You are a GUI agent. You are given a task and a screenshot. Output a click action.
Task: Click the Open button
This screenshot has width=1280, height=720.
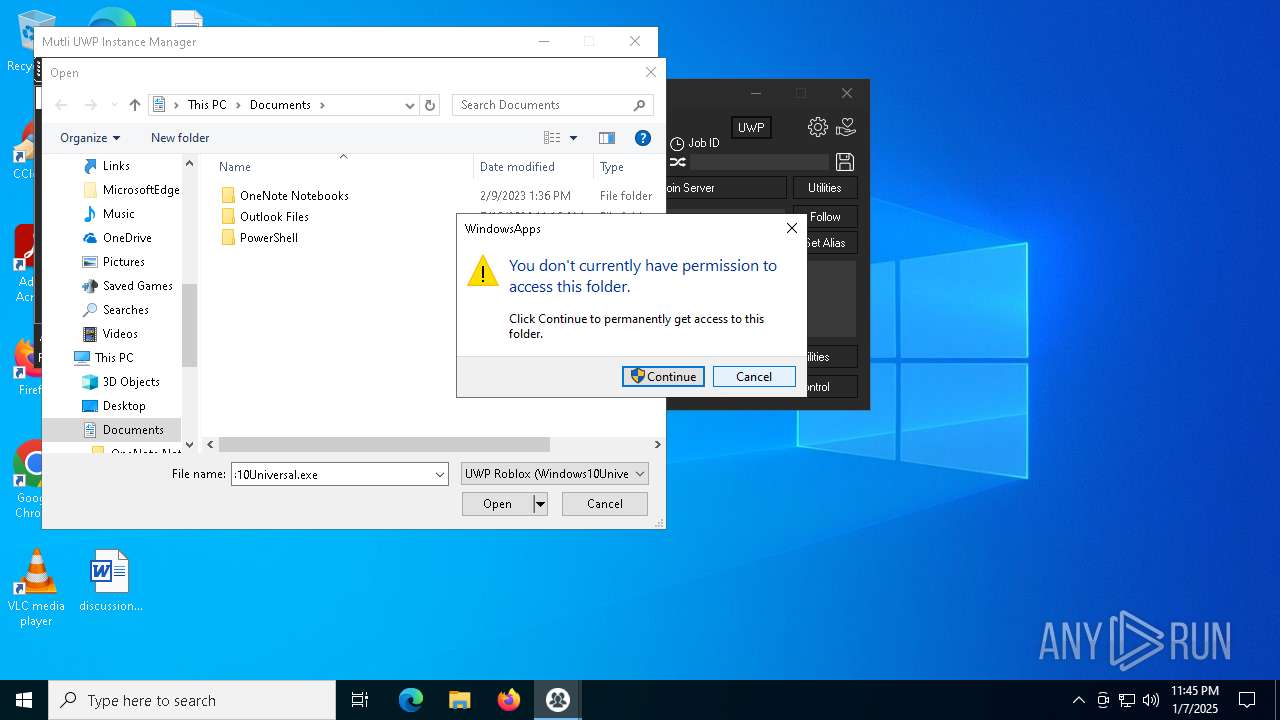497,504
